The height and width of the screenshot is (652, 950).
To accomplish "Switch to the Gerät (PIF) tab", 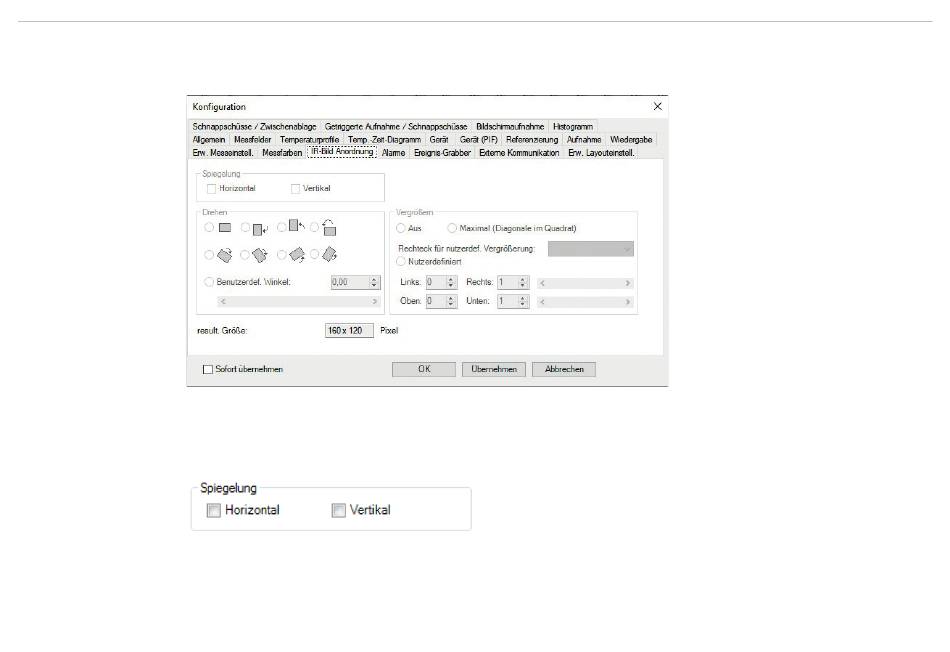I will point(479,139).
